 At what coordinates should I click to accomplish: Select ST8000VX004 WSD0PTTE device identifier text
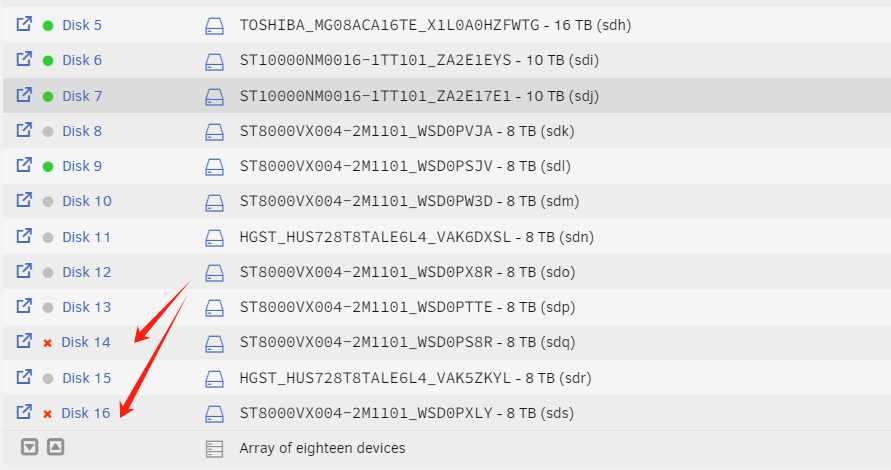click(x=366, y=307)
